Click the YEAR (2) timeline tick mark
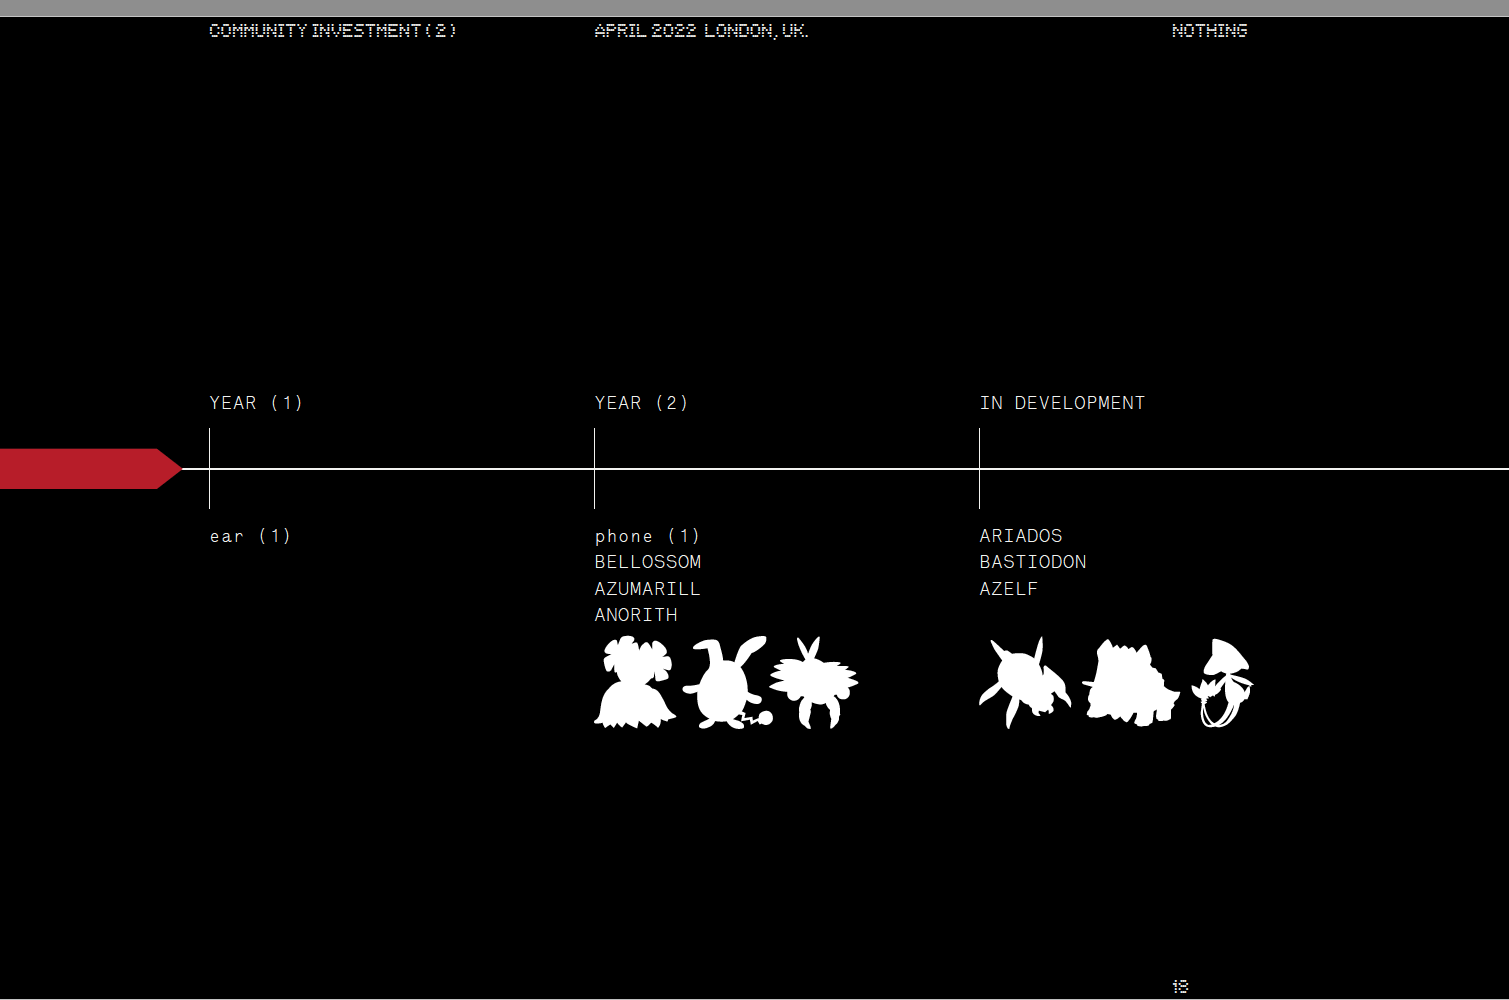The height and width of the screenshot is (1000, 1509). [x=595, y=469]
